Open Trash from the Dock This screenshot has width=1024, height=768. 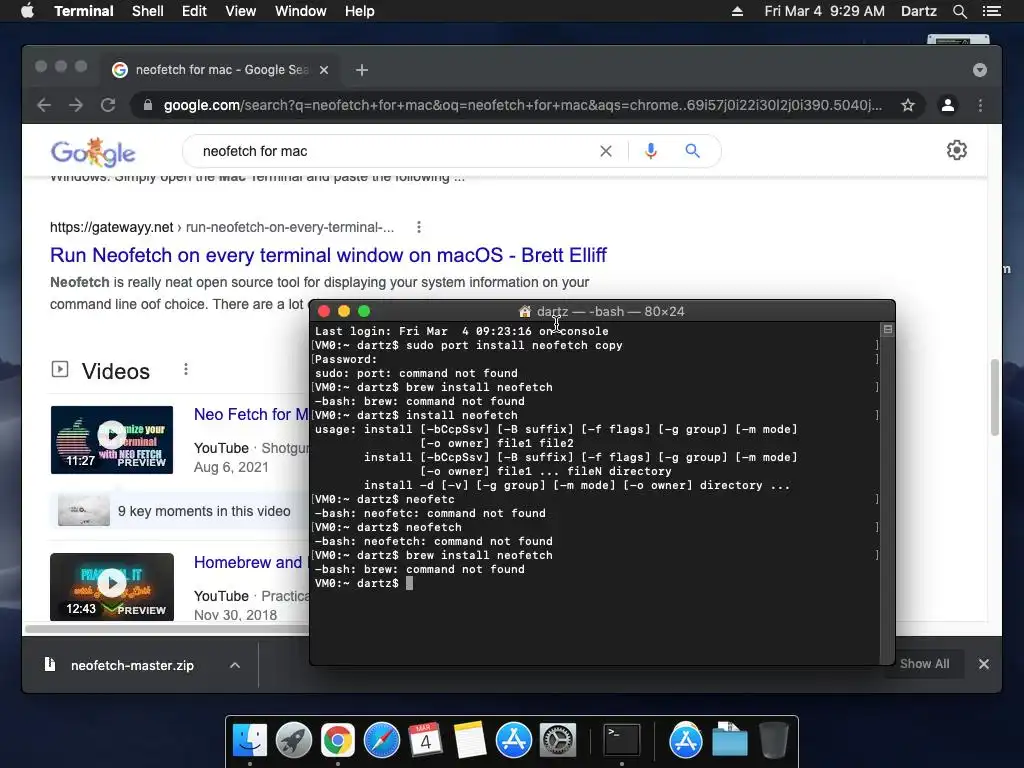point(774,741)
